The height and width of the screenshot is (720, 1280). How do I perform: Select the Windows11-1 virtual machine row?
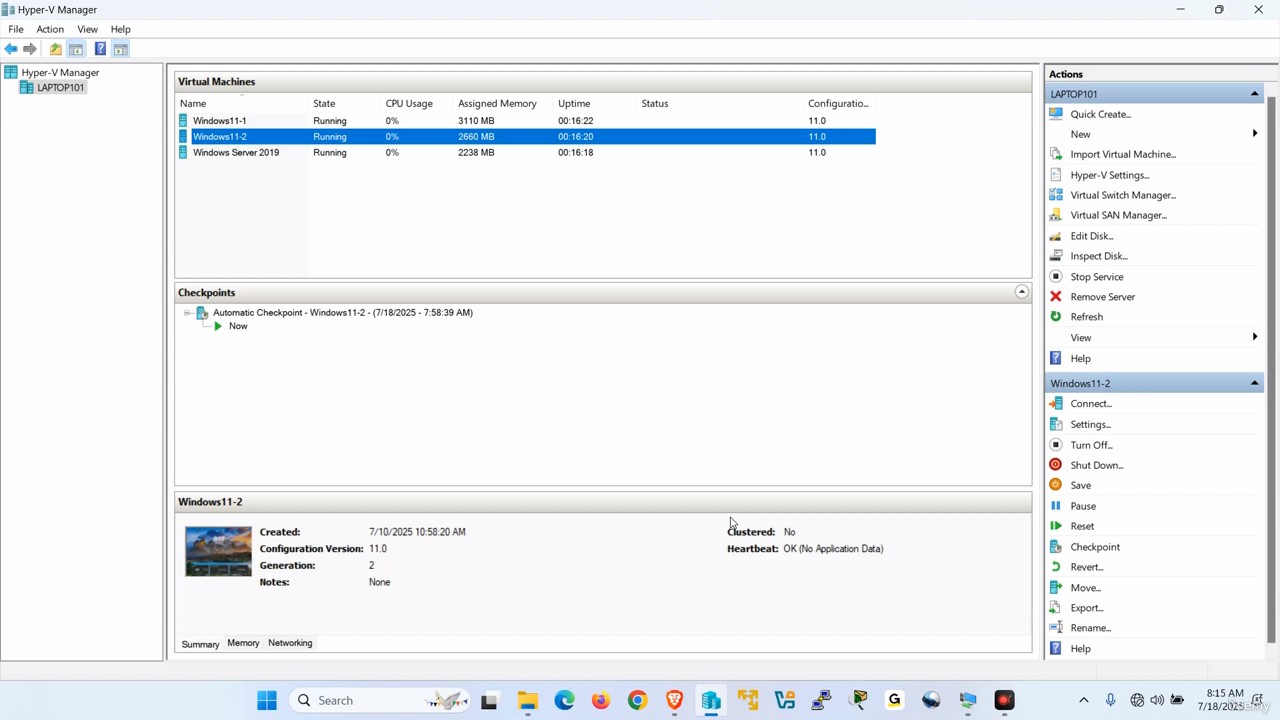526,121
